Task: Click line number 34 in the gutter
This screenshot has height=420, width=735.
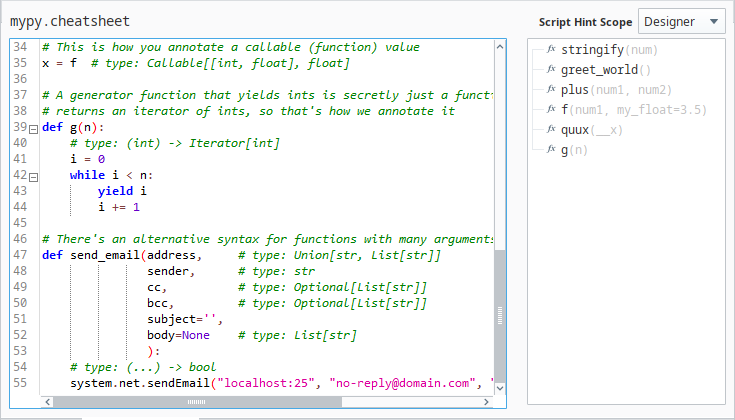Action: point(20,47)
